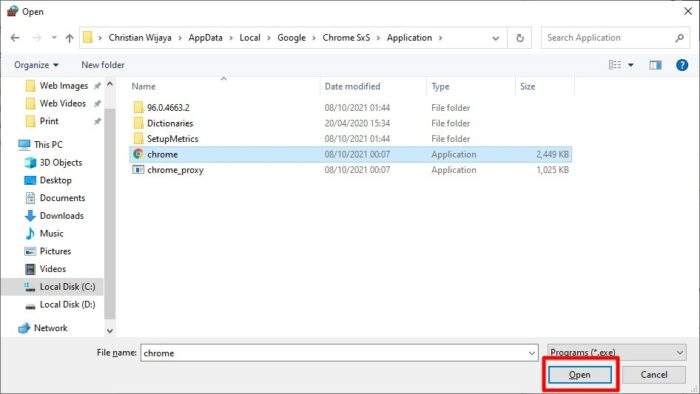Expand chevron after Local breadcrumb
The image size is (700, 394).
coord(269,38)
